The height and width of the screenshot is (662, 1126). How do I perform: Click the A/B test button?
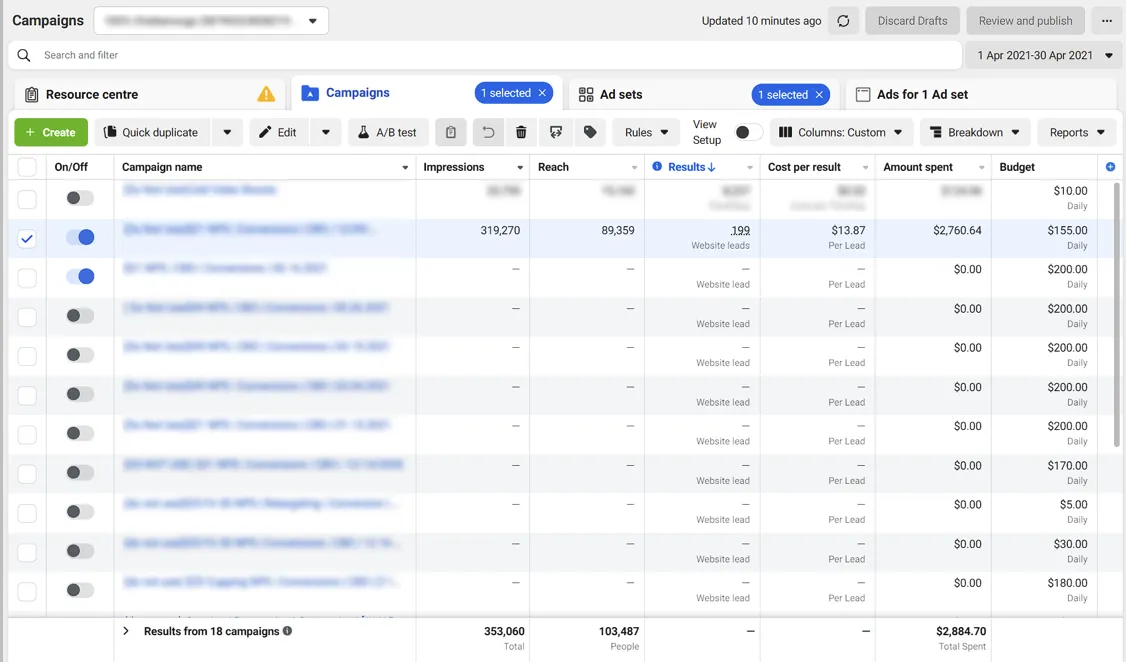click(388, 132)
